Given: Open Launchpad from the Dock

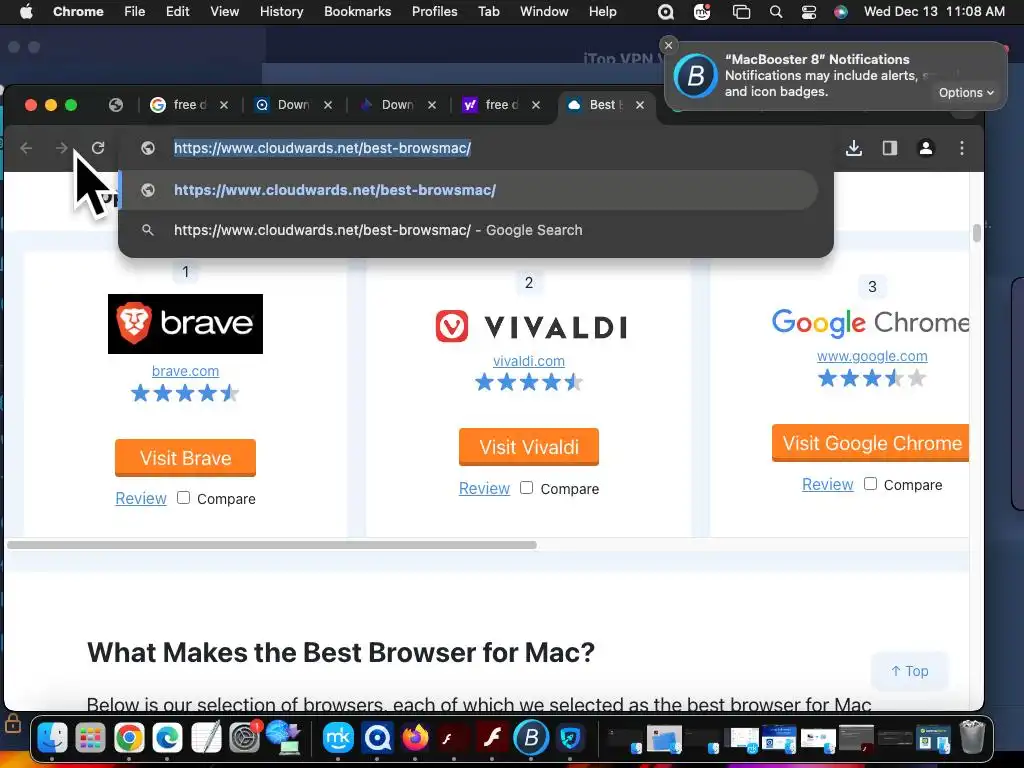Looking at the screenshot, I should click(90, 738).
